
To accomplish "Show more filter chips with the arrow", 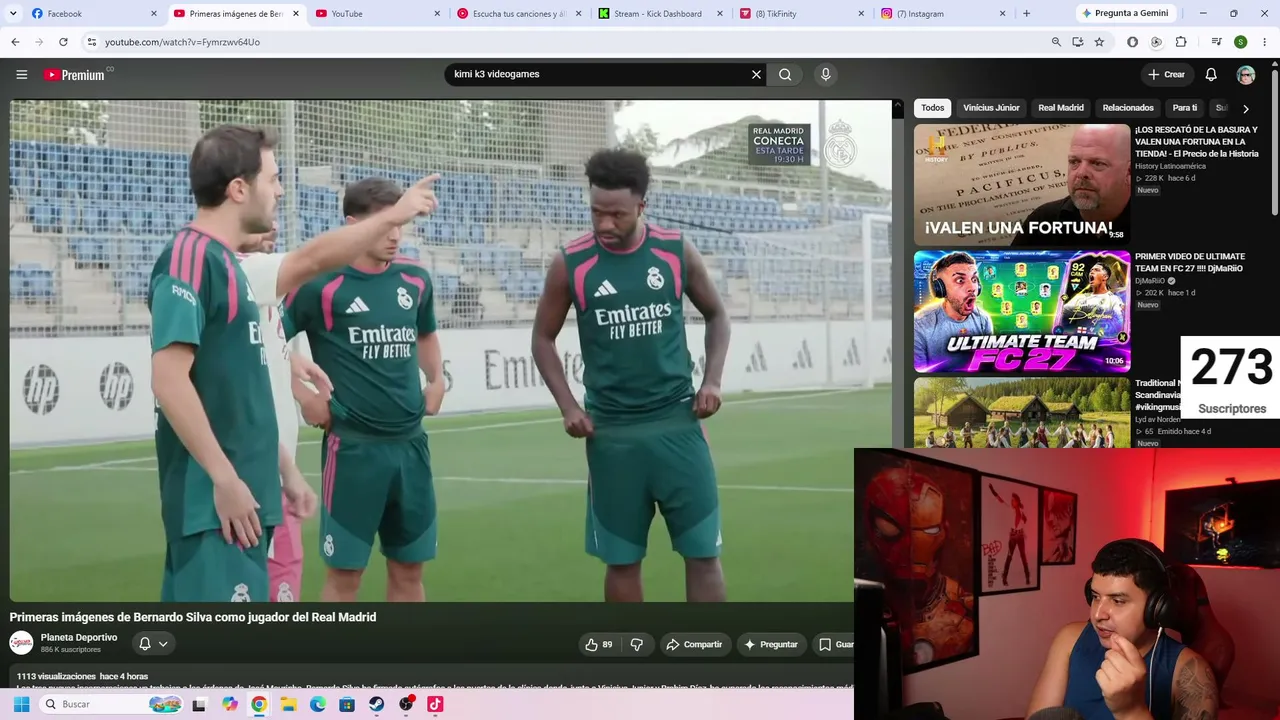I will (x=1245, y=108).
